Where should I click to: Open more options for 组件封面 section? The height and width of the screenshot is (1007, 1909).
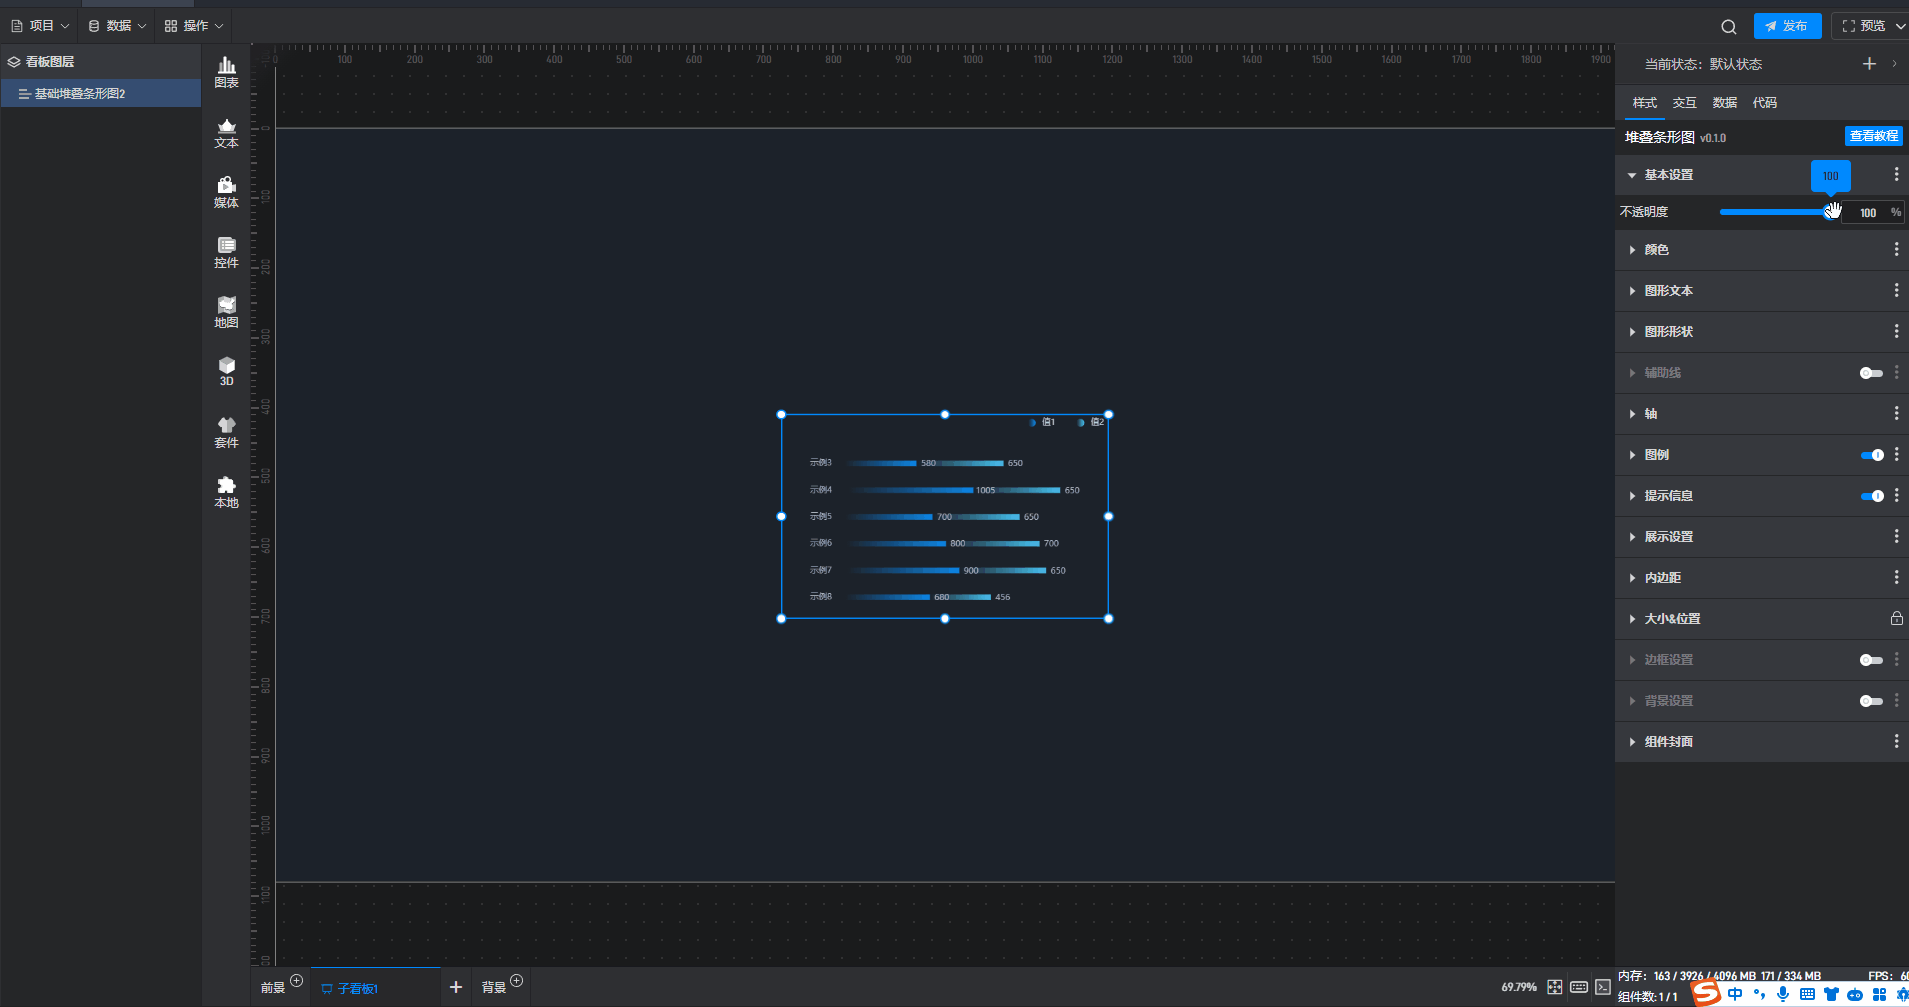pyautogui.click(x=1896, y=742)
